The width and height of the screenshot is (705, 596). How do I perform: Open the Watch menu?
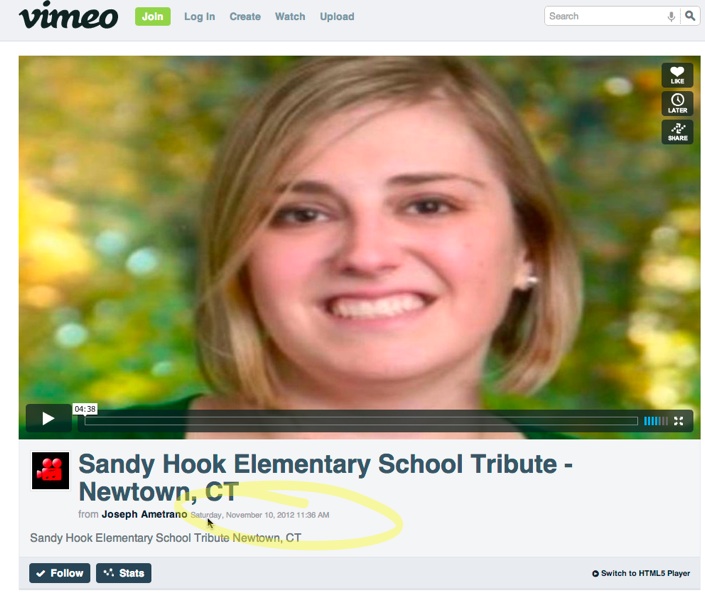click(290, 17)
